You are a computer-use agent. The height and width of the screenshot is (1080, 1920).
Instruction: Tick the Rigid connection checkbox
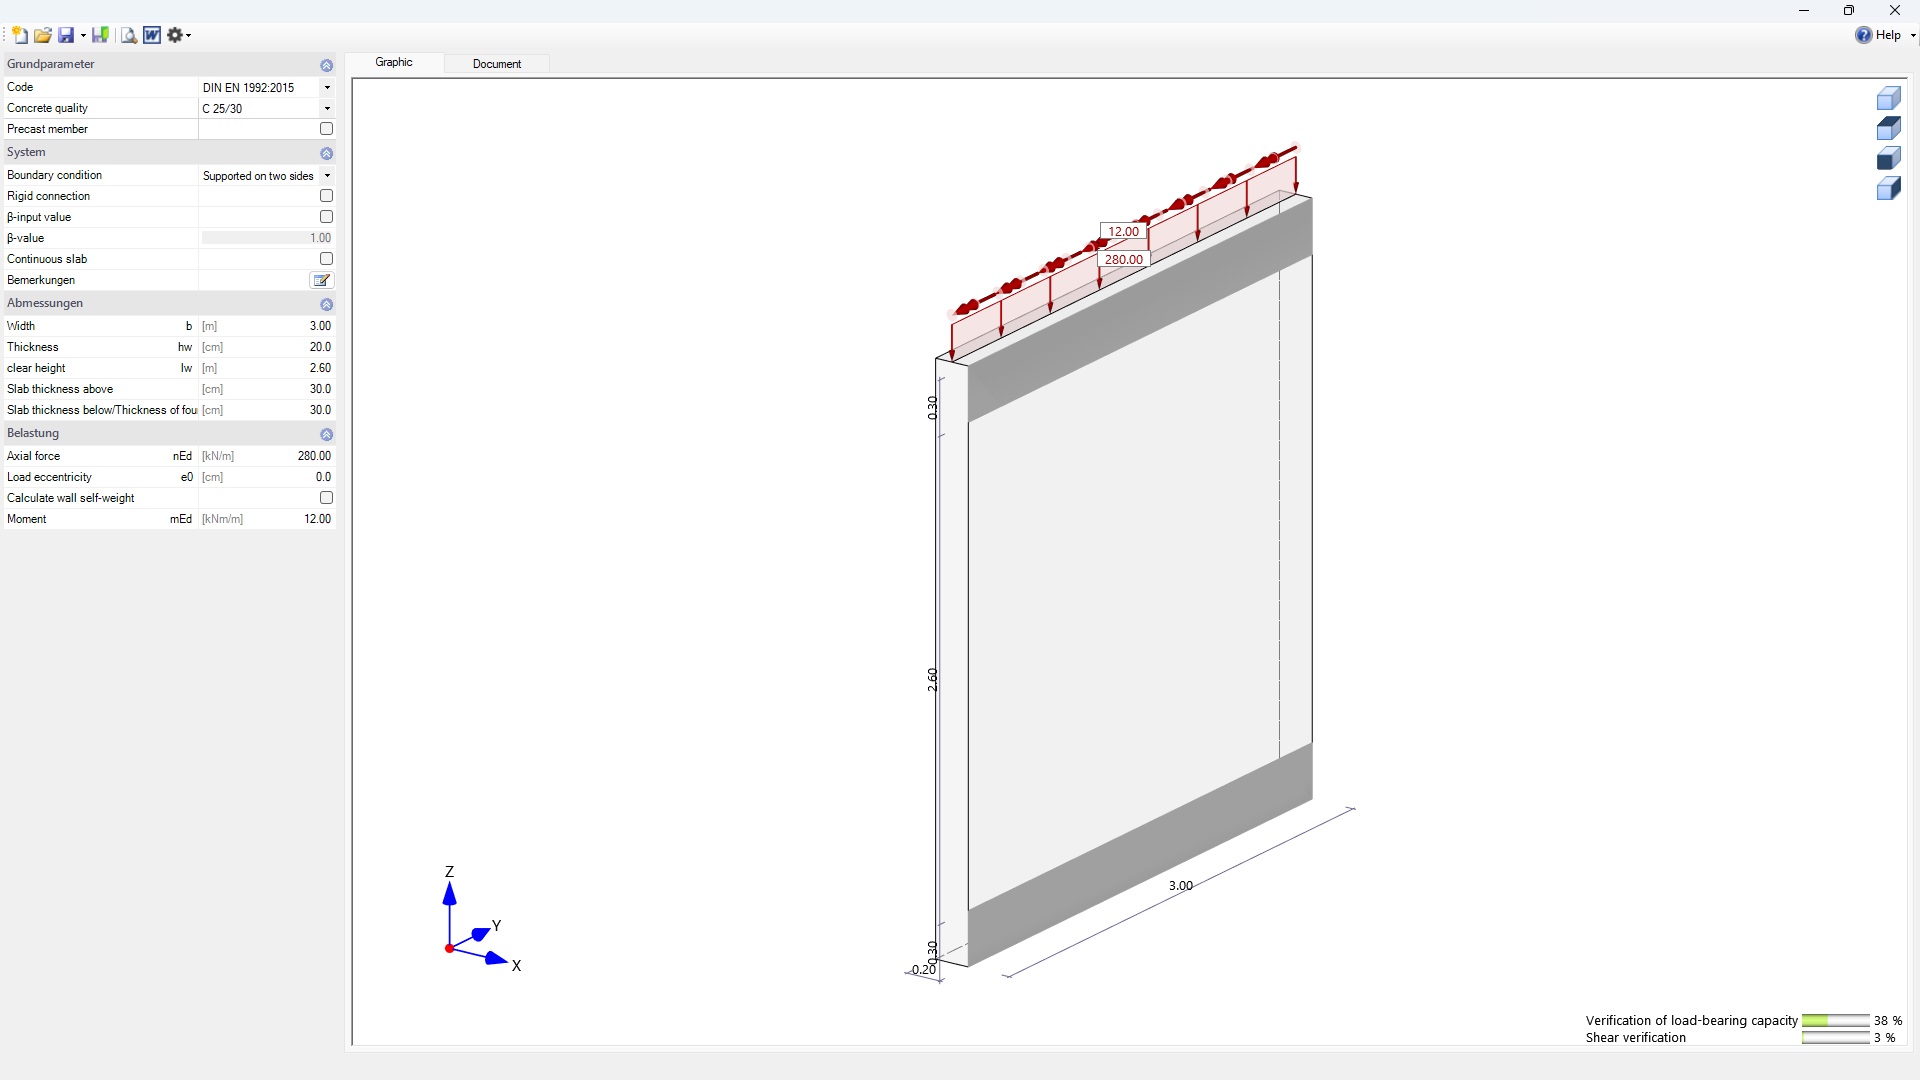click(326, 196)
